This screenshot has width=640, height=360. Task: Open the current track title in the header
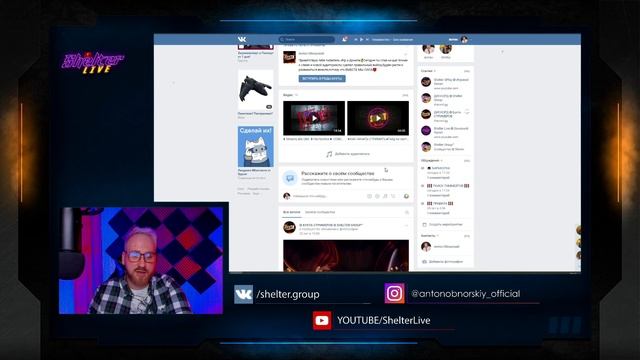392,40
